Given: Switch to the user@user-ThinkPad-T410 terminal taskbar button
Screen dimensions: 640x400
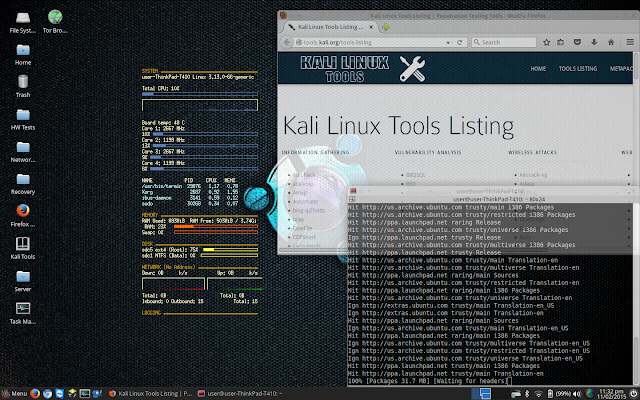Looking at the screenshot, I should [240, 393].
